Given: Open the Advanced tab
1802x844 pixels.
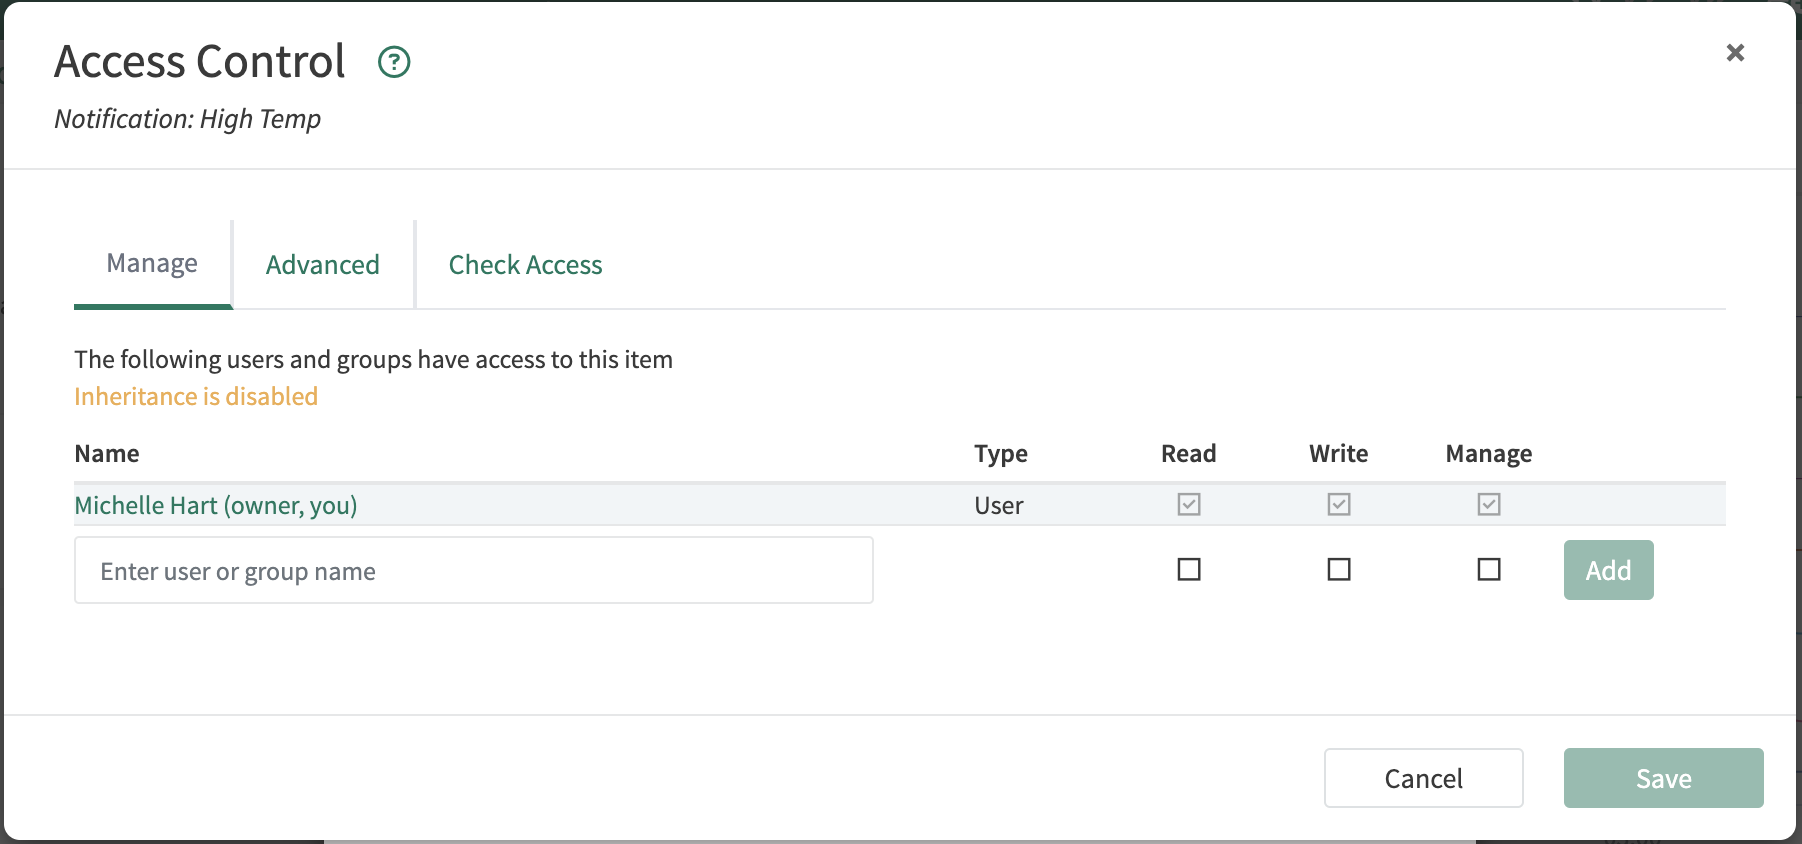Looking at the screenshot, I should pyautogui.click(x=322, y=265).
